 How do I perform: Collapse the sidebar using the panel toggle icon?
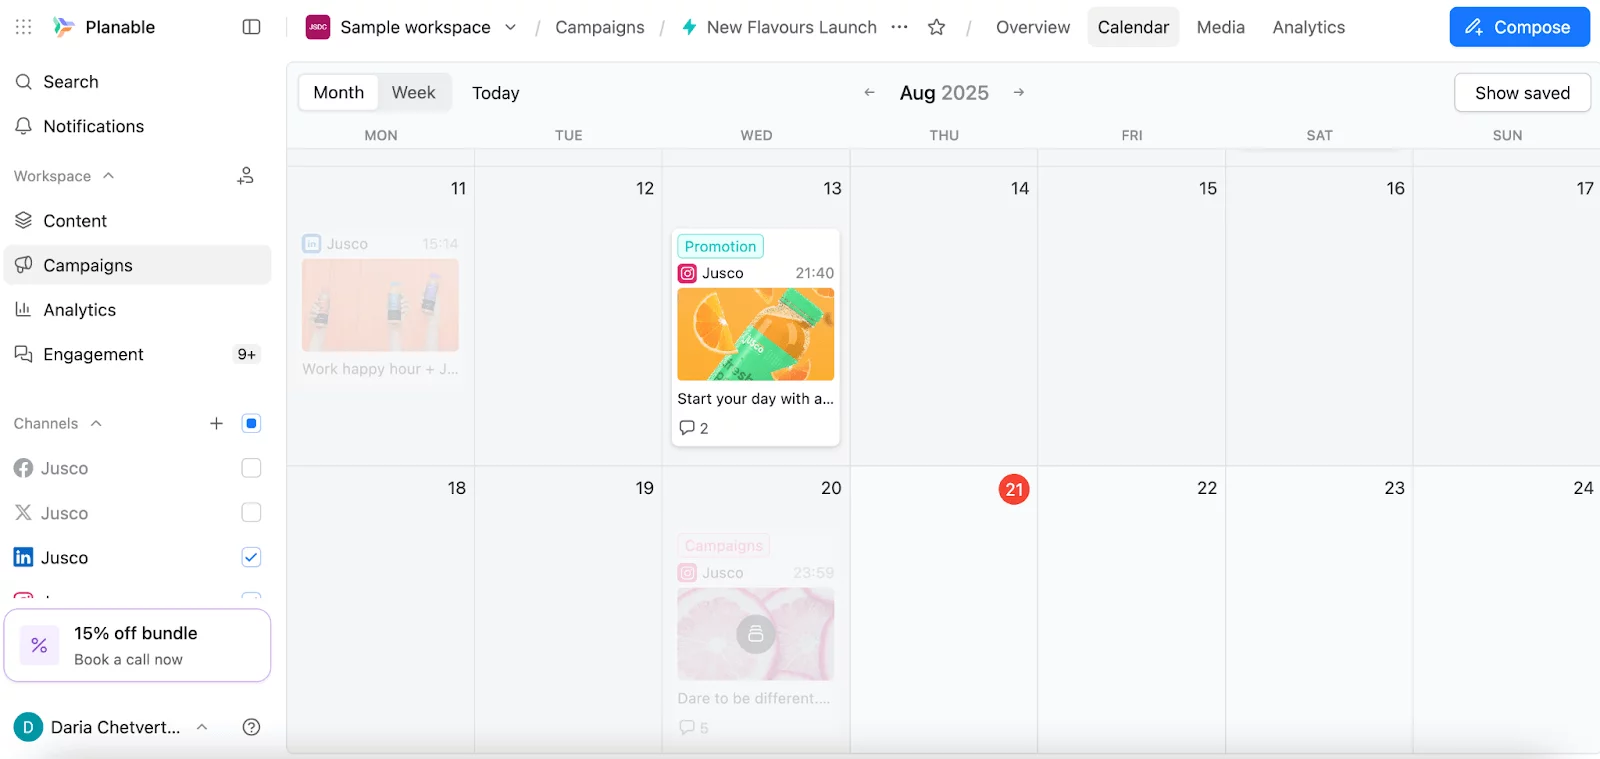coord(251,27)
